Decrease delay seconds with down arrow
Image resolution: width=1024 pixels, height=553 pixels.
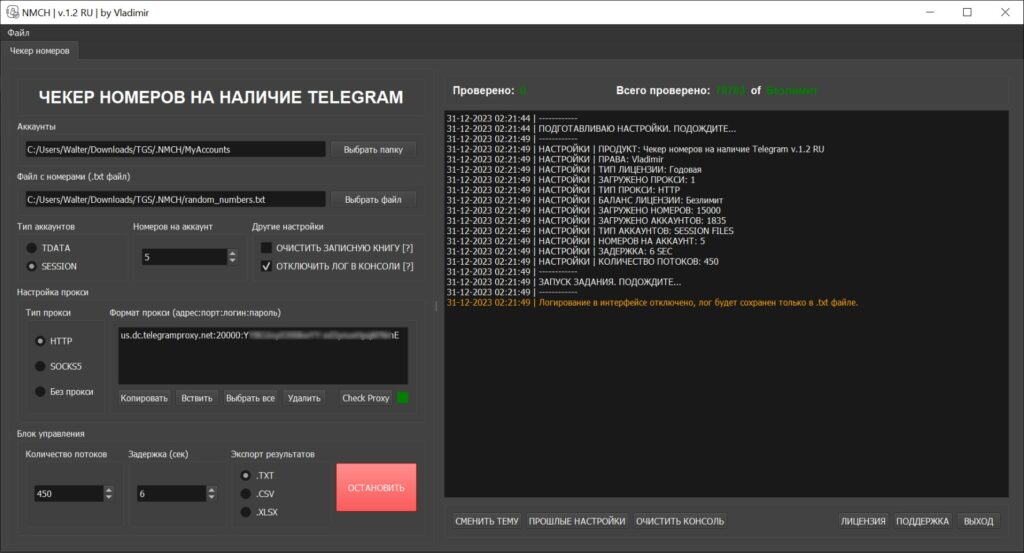pyautogui.click(x=212, y=498)
